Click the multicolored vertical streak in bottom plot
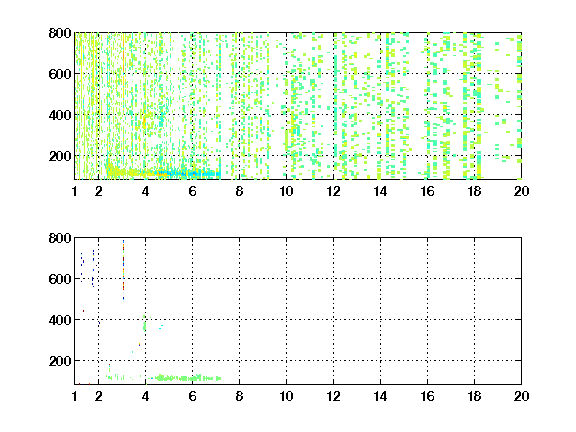The width and height of the screenshot is (576, 432). (123, 270)
